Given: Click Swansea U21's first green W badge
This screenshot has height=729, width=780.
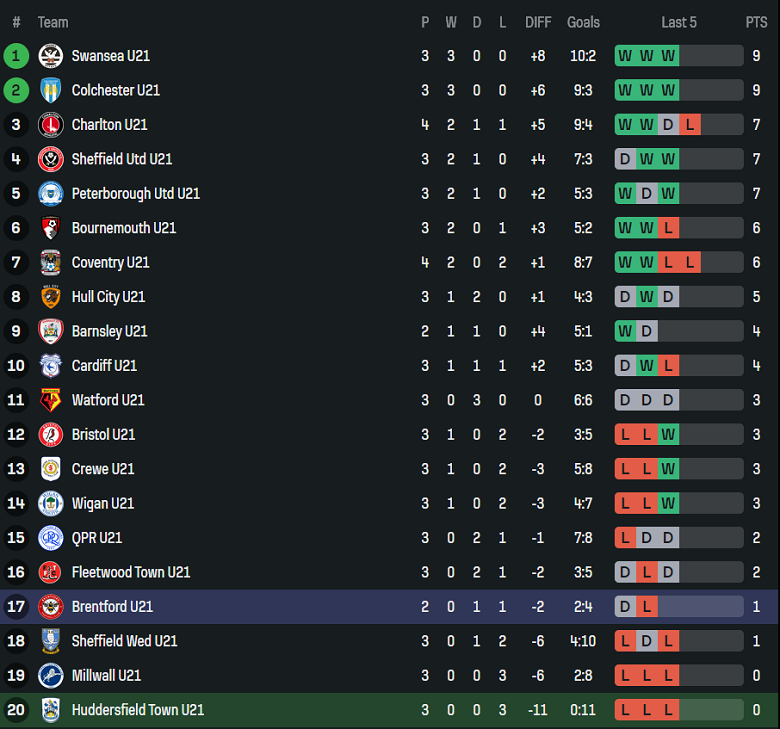Looking at the screenshot, I should tap(625, 56).
